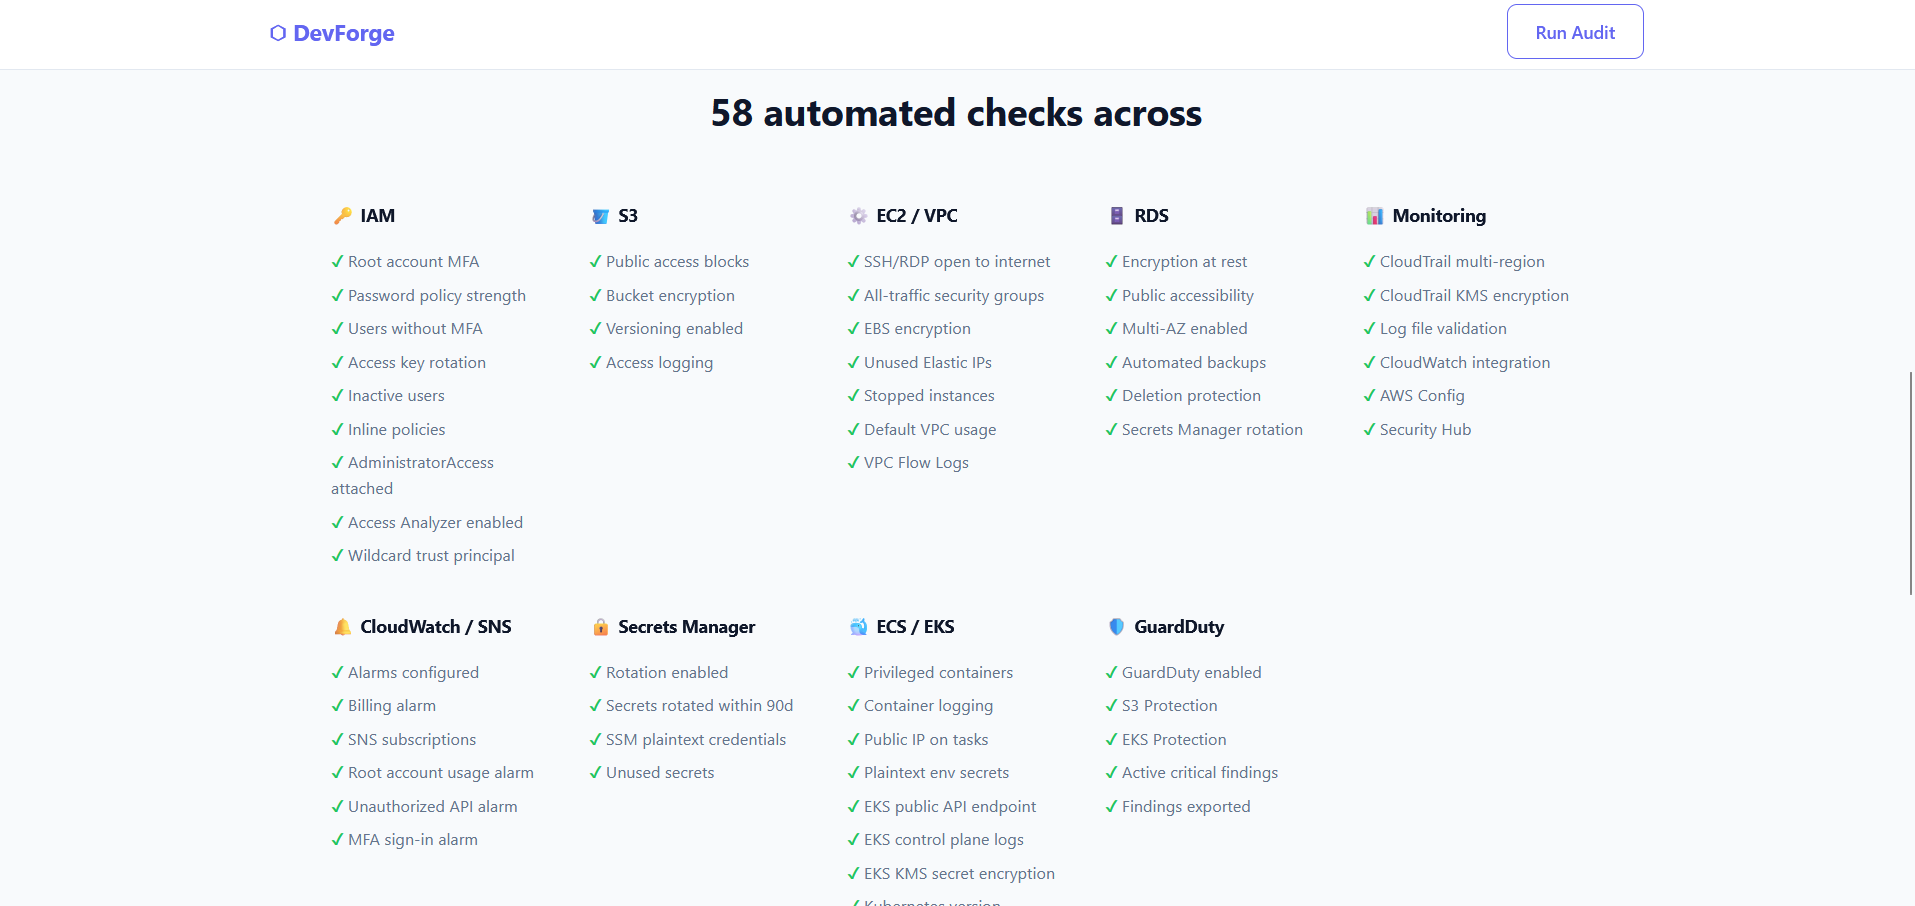Toggle the GuardDuty enabled check
1915x906 pixels.
pyautogui.click(x=1191, y=672)
